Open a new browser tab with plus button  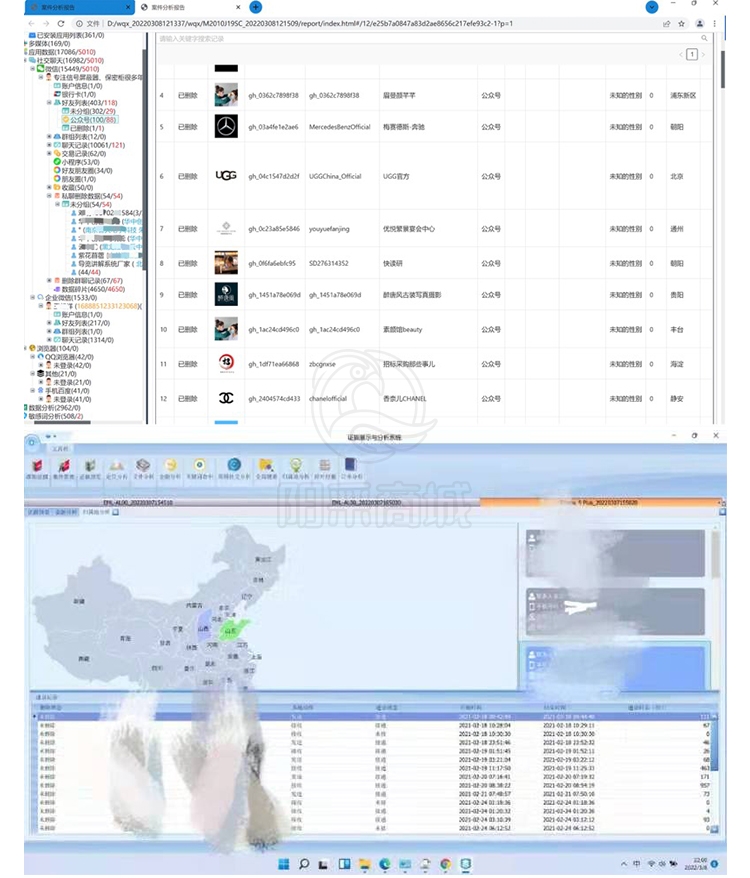pyautogui.click(x=255, y=7)
